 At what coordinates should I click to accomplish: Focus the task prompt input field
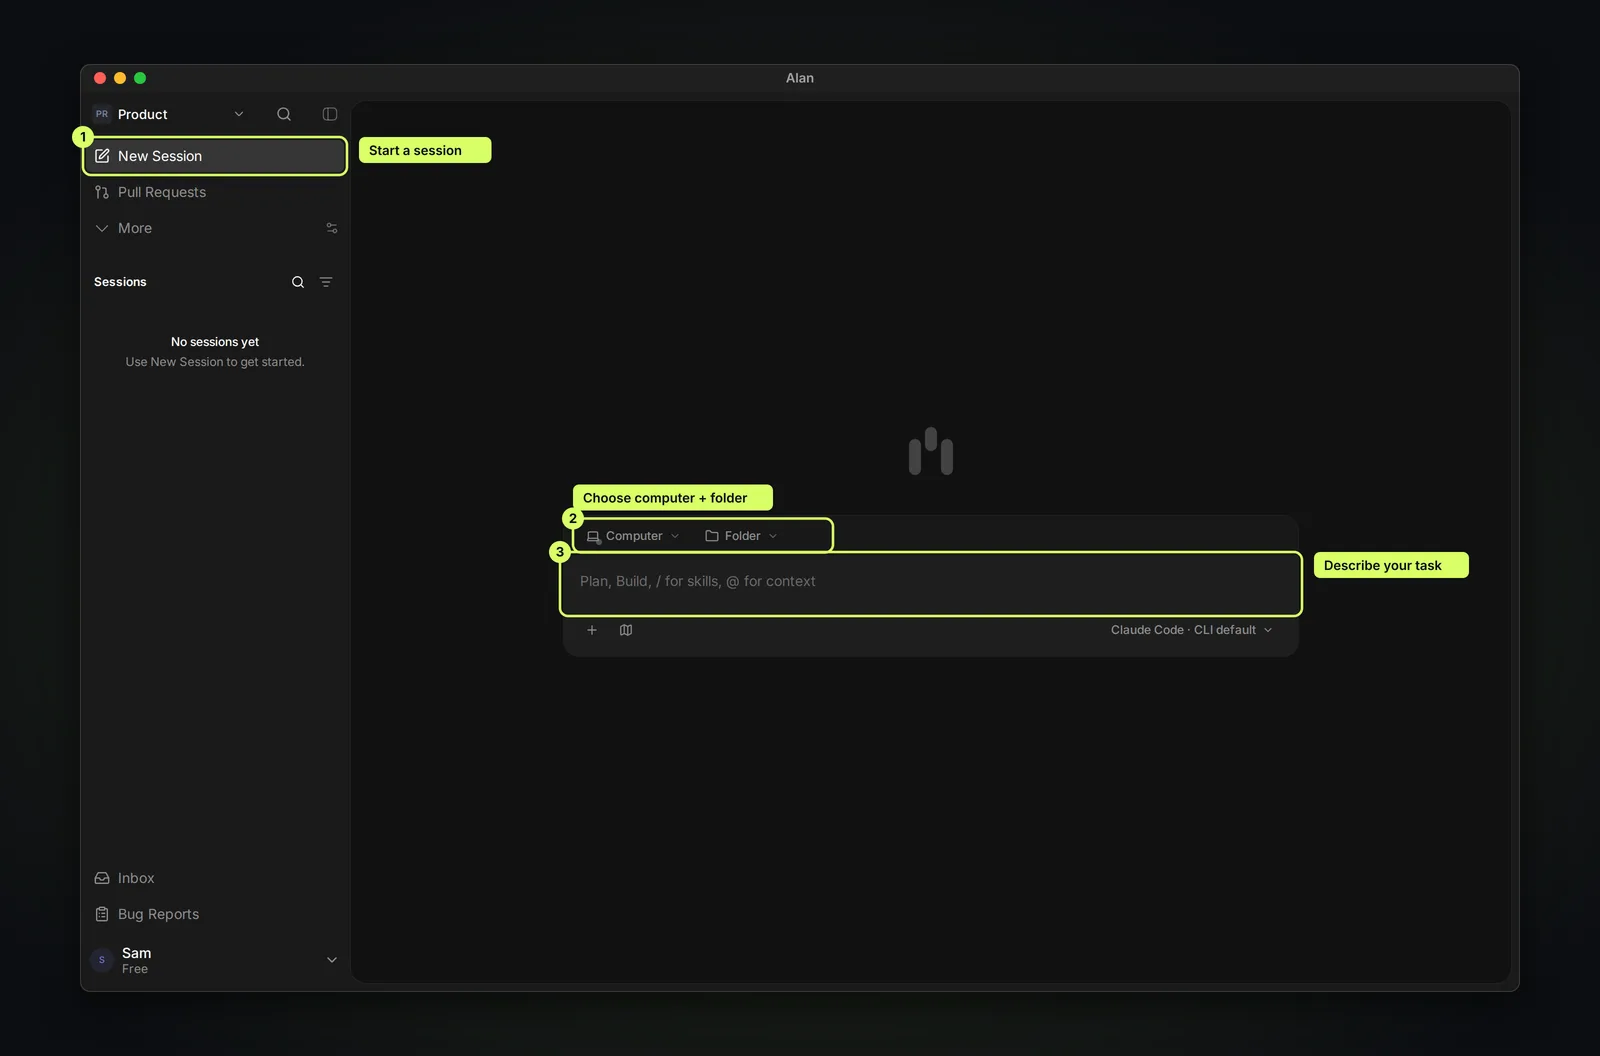930,583
